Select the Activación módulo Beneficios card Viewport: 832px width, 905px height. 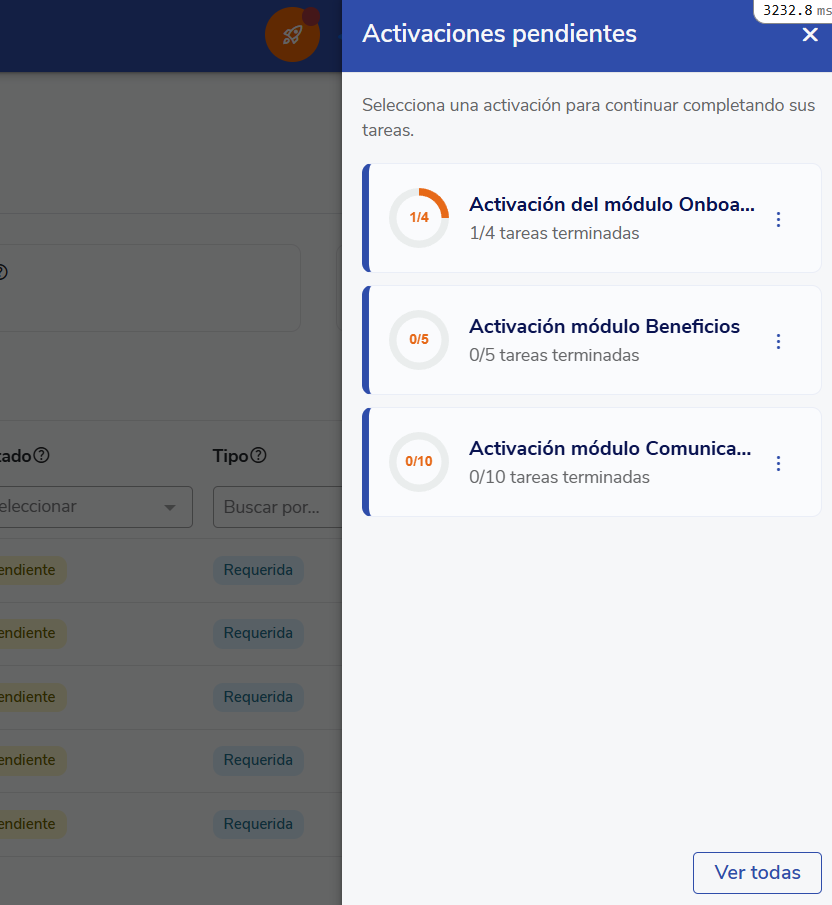click(x=604, y=326)
